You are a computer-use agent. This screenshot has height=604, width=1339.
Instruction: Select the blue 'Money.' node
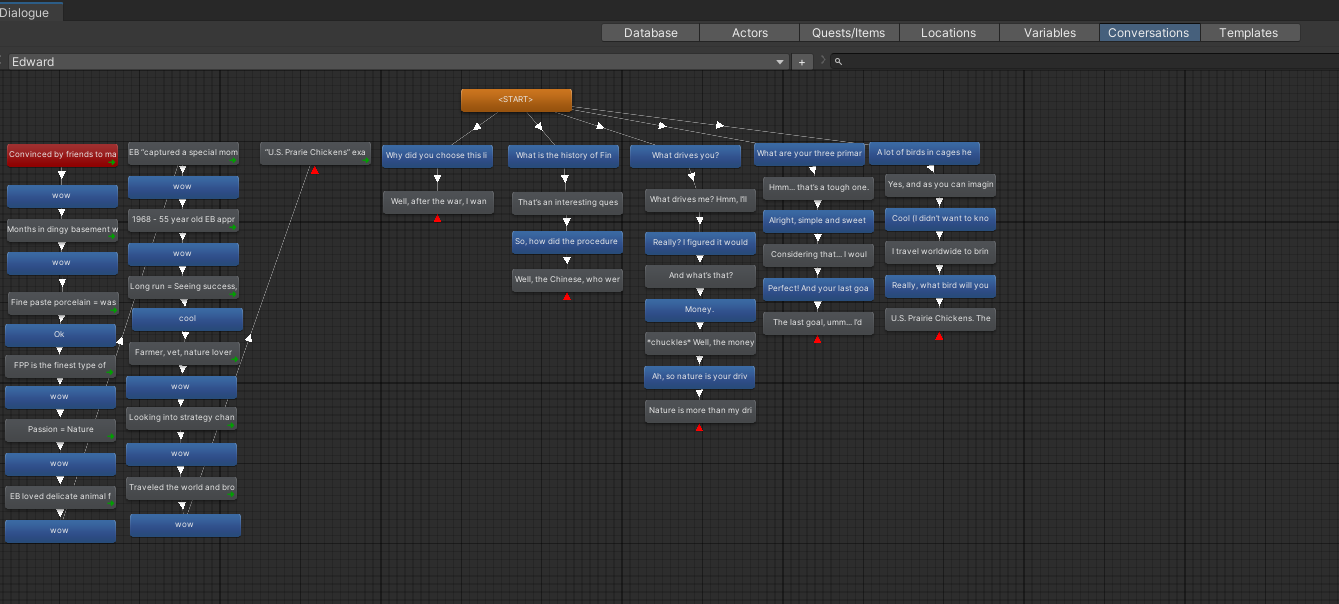click(700, 310)
